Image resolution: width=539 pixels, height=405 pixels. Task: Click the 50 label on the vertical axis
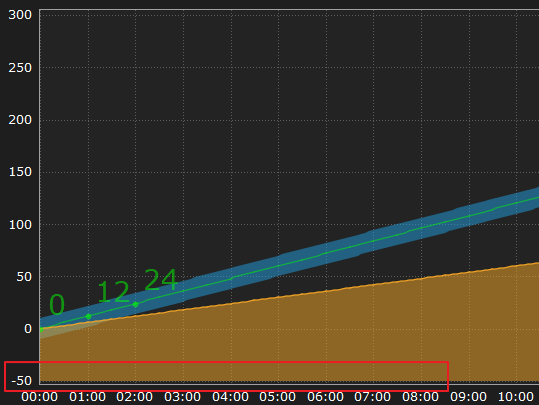coord(24,277)
